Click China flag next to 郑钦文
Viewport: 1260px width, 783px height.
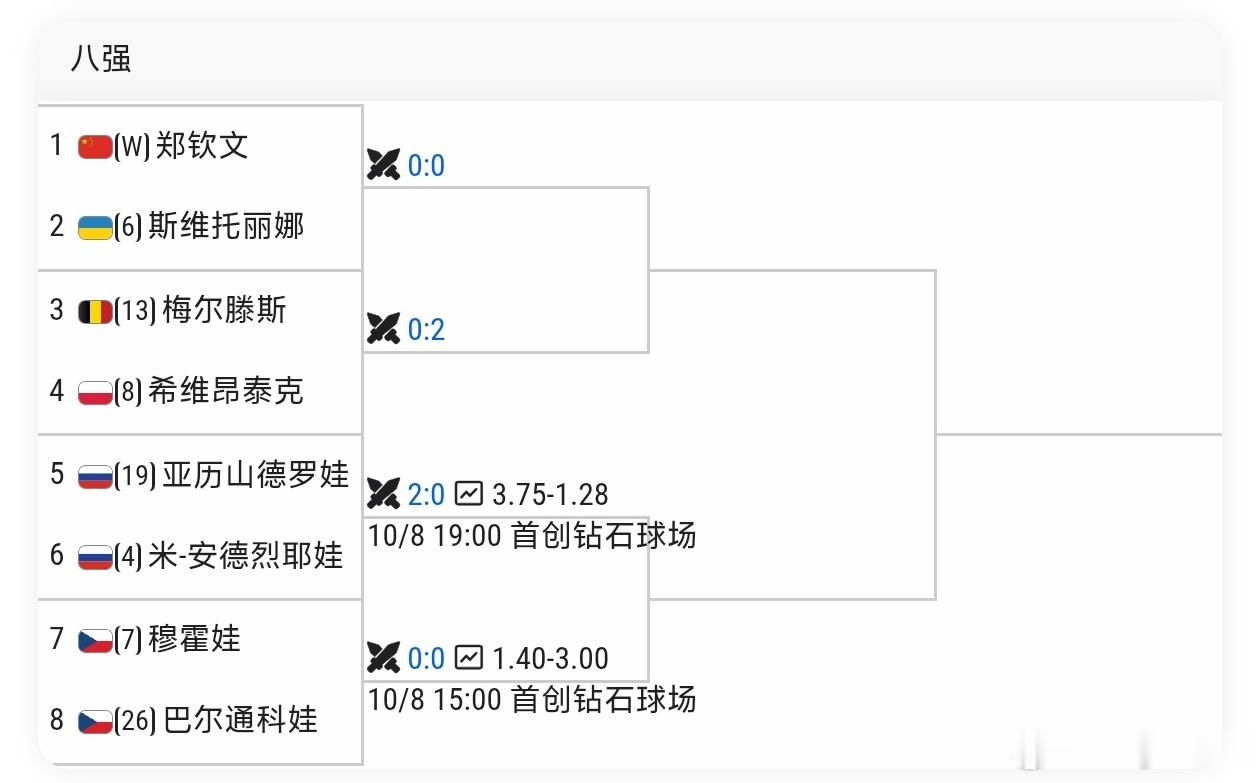pyautogui.click(x=95, y=147)
